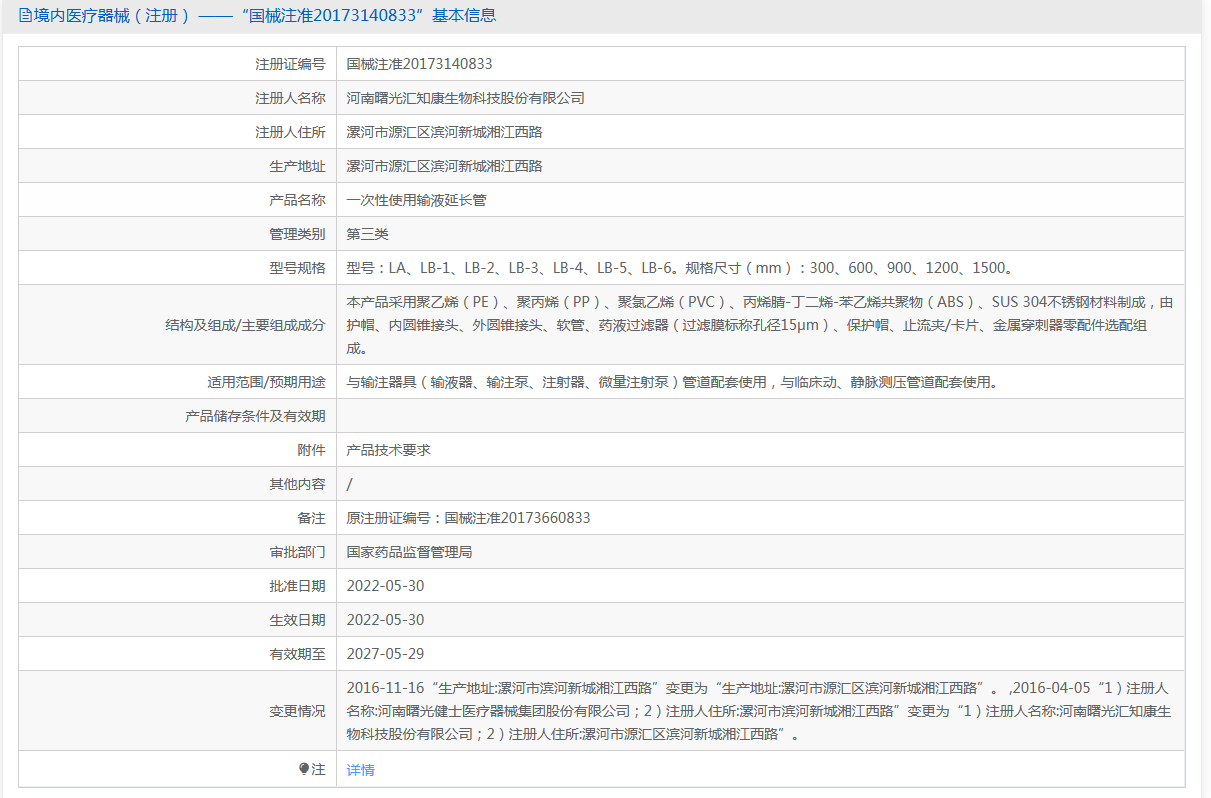
Task: Click the 其他内容 label cell
Action: pyautogui.click(x=177, y=484)
